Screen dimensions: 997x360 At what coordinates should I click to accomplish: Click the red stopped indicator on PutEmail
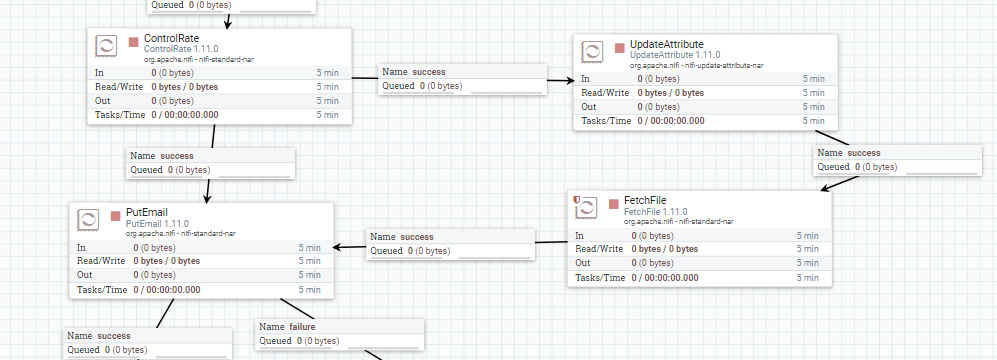pos(115,216)
